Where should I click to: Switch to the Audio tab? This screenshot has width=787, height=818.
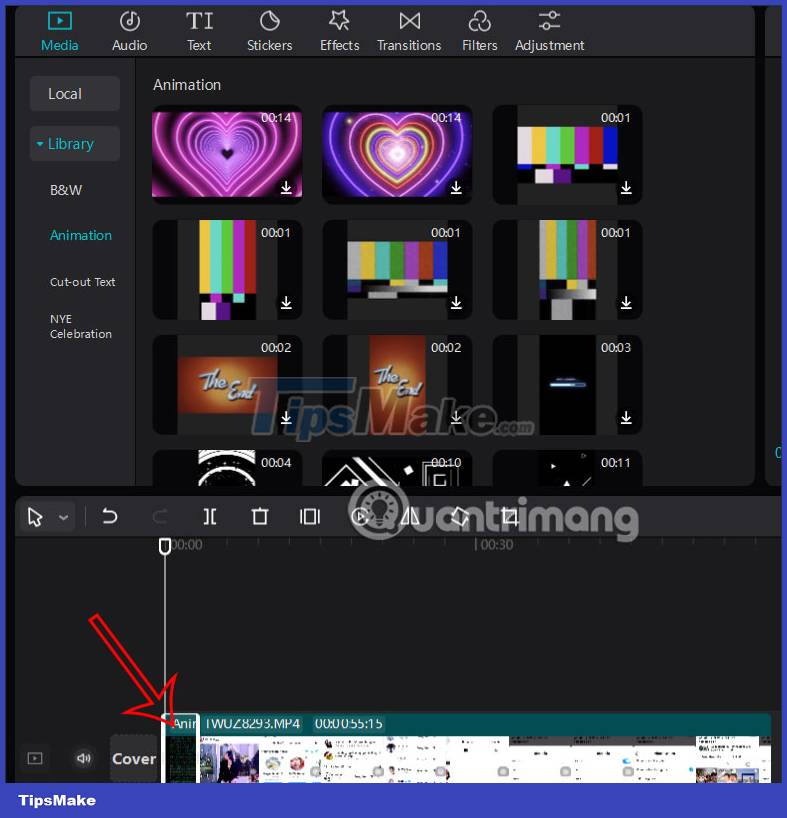(x=129, y=32)
